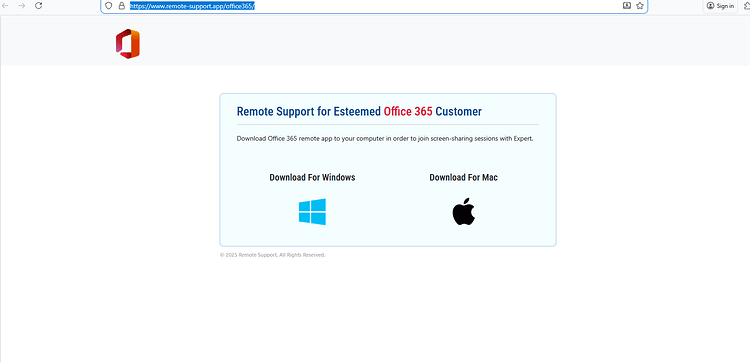Image resolution: width=750 pixels, height=362 pixels.
Task: Sign in to the browser account
Action: [x=720, y=6]
